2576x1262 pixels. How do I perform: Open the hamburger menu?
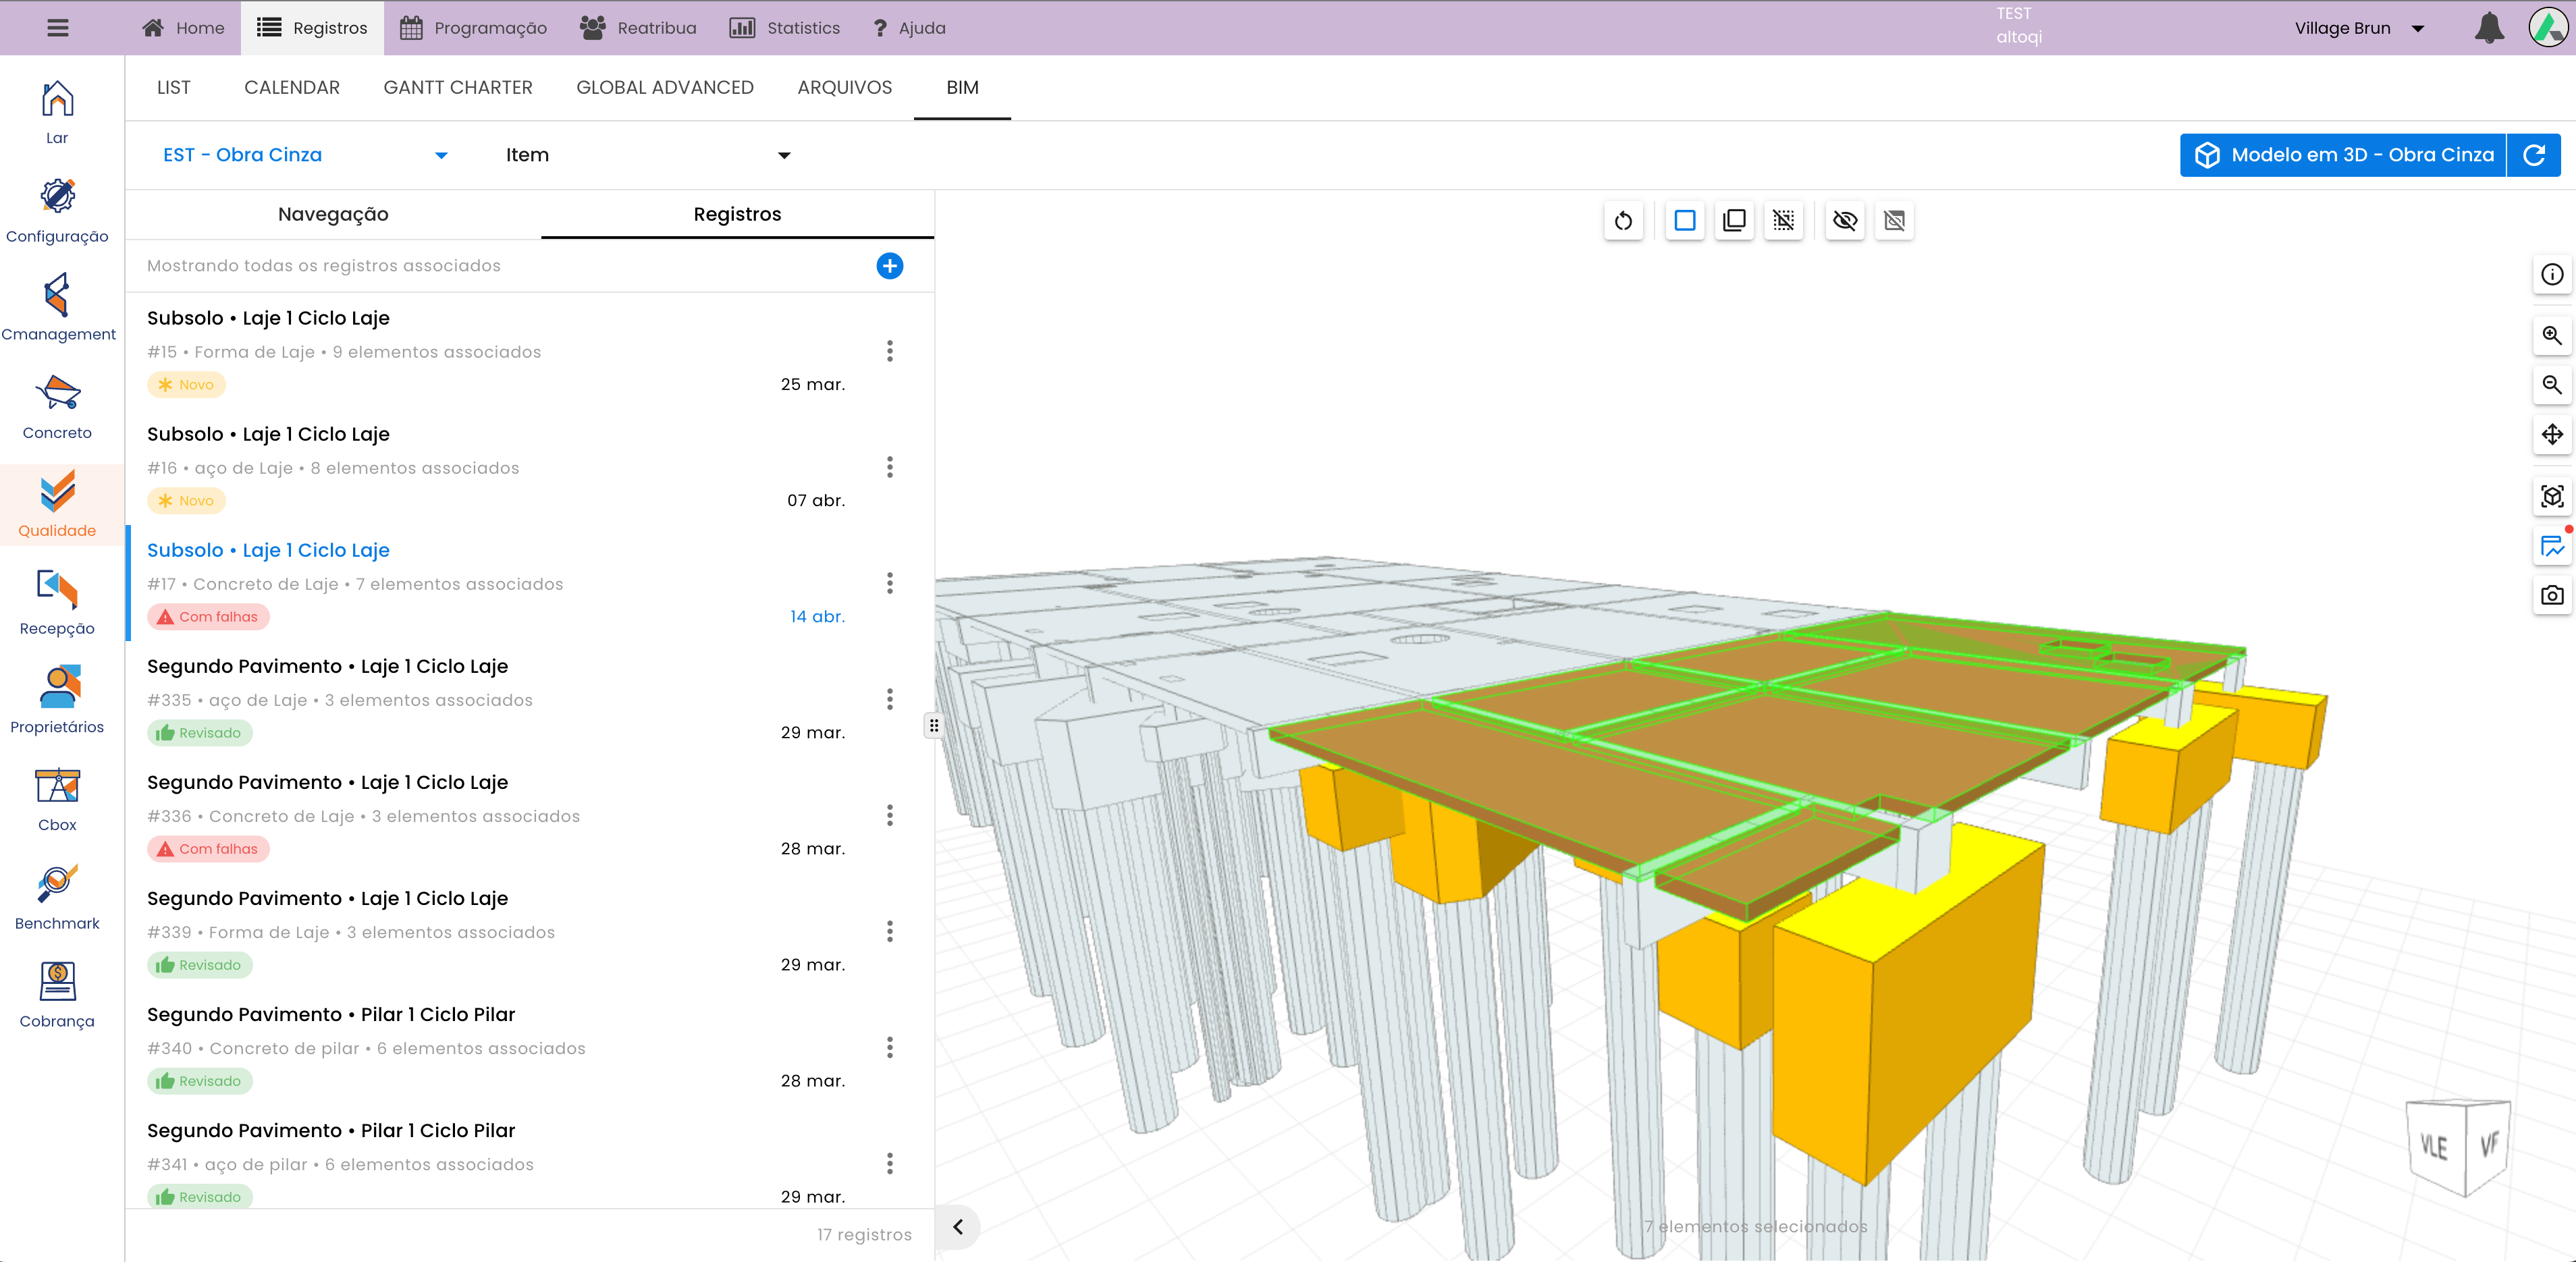tap(58, 28)
